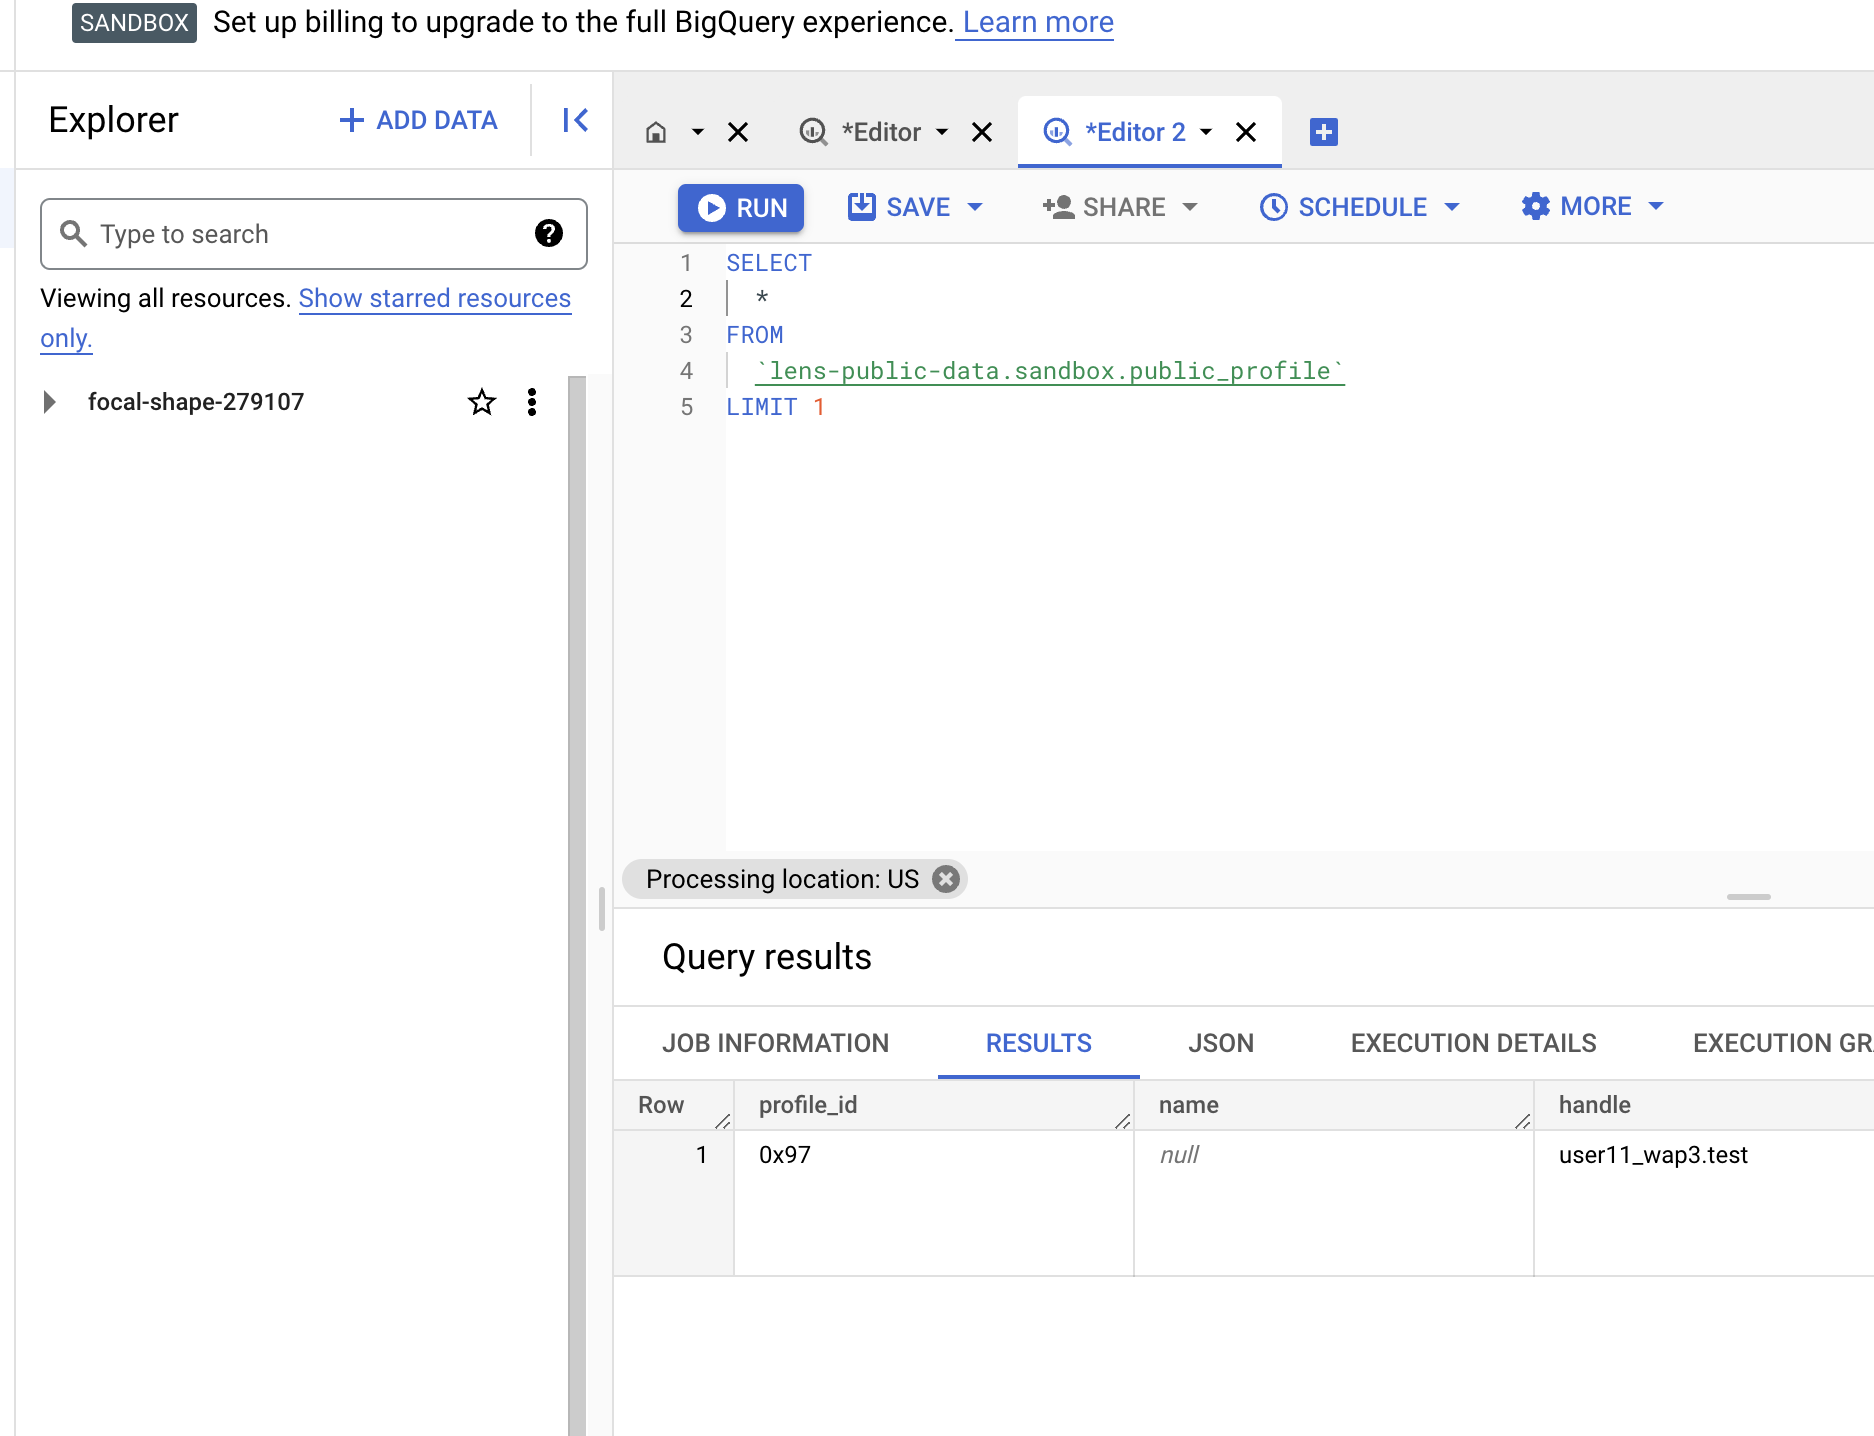
Task: Open the JSON results tab
Action: 1221,1043
